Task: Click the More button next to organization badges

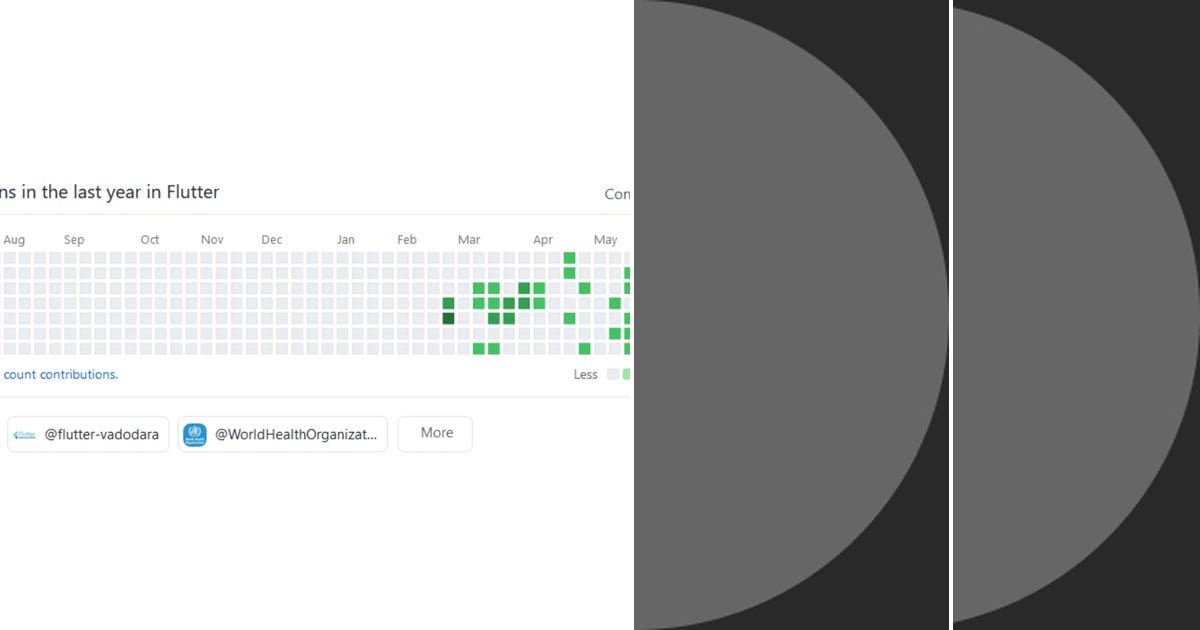Action: pyautogui.click(x=435, y=433)
